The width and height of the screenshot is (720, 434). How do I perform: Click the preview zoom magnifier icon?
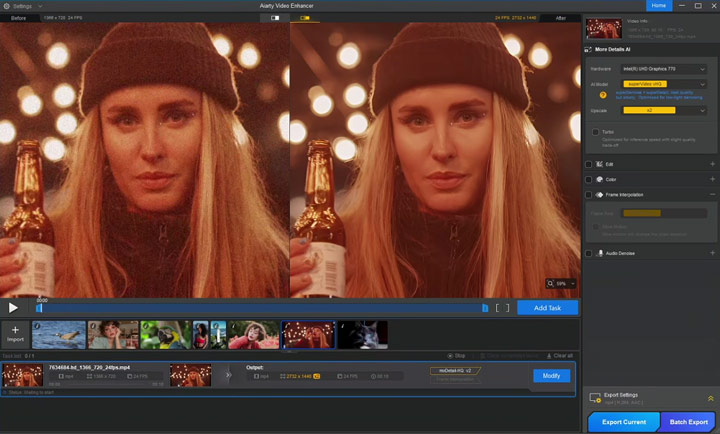pos(550,284)
